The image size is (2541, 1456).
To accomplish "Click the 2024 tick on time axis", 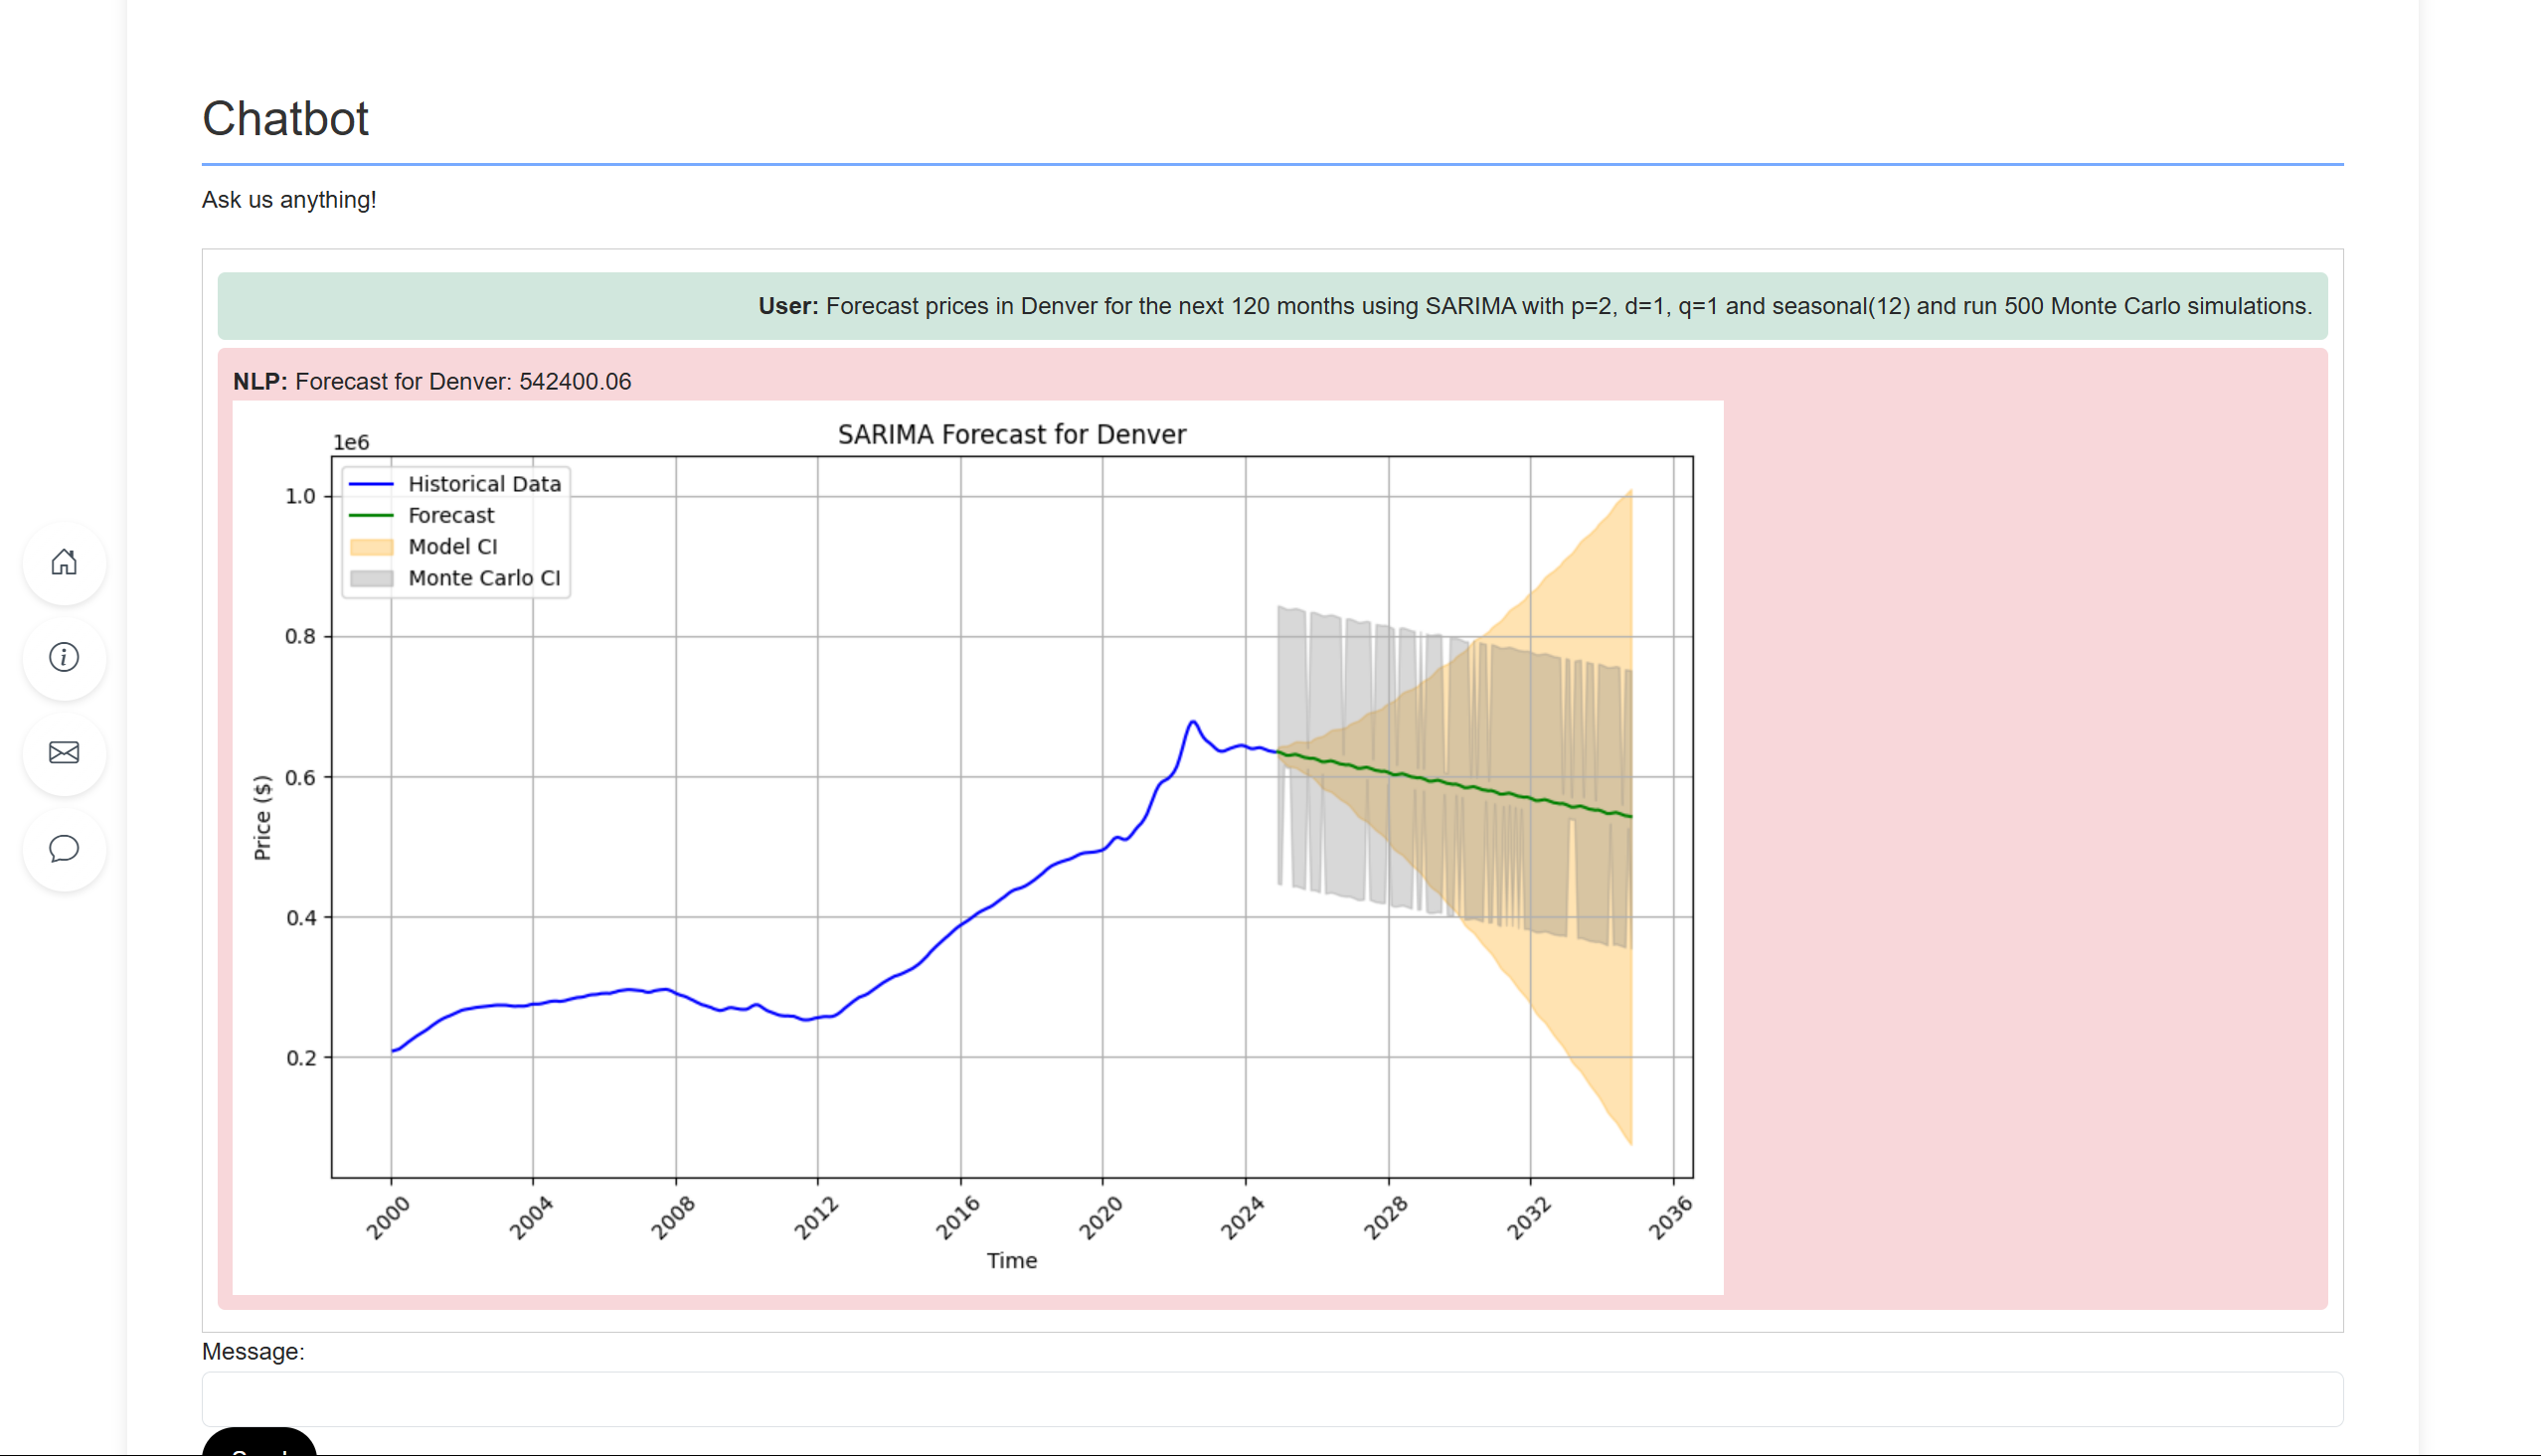I will (1242, 1218).
